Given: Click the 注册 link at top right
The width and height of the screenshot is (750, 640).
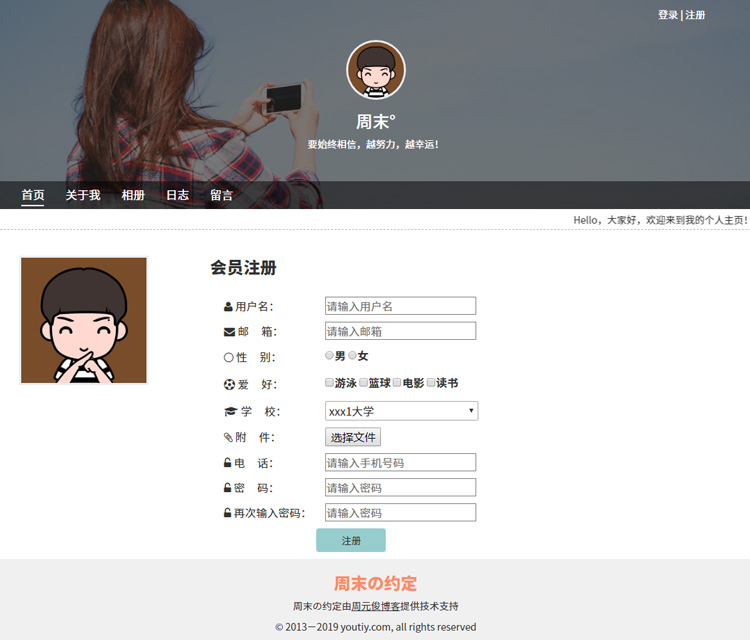Looking at the screenshot, I should pyautogui.click(x=695, y=15).
